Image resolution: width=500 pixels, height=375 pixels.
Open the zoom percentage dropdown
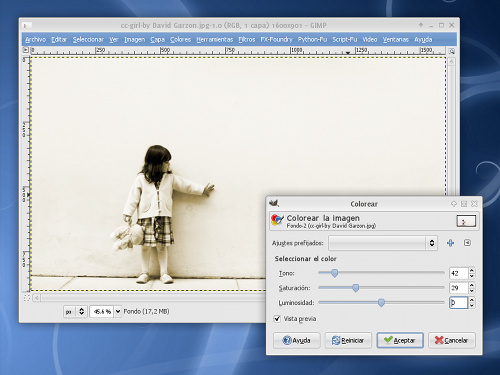(118, 312)
